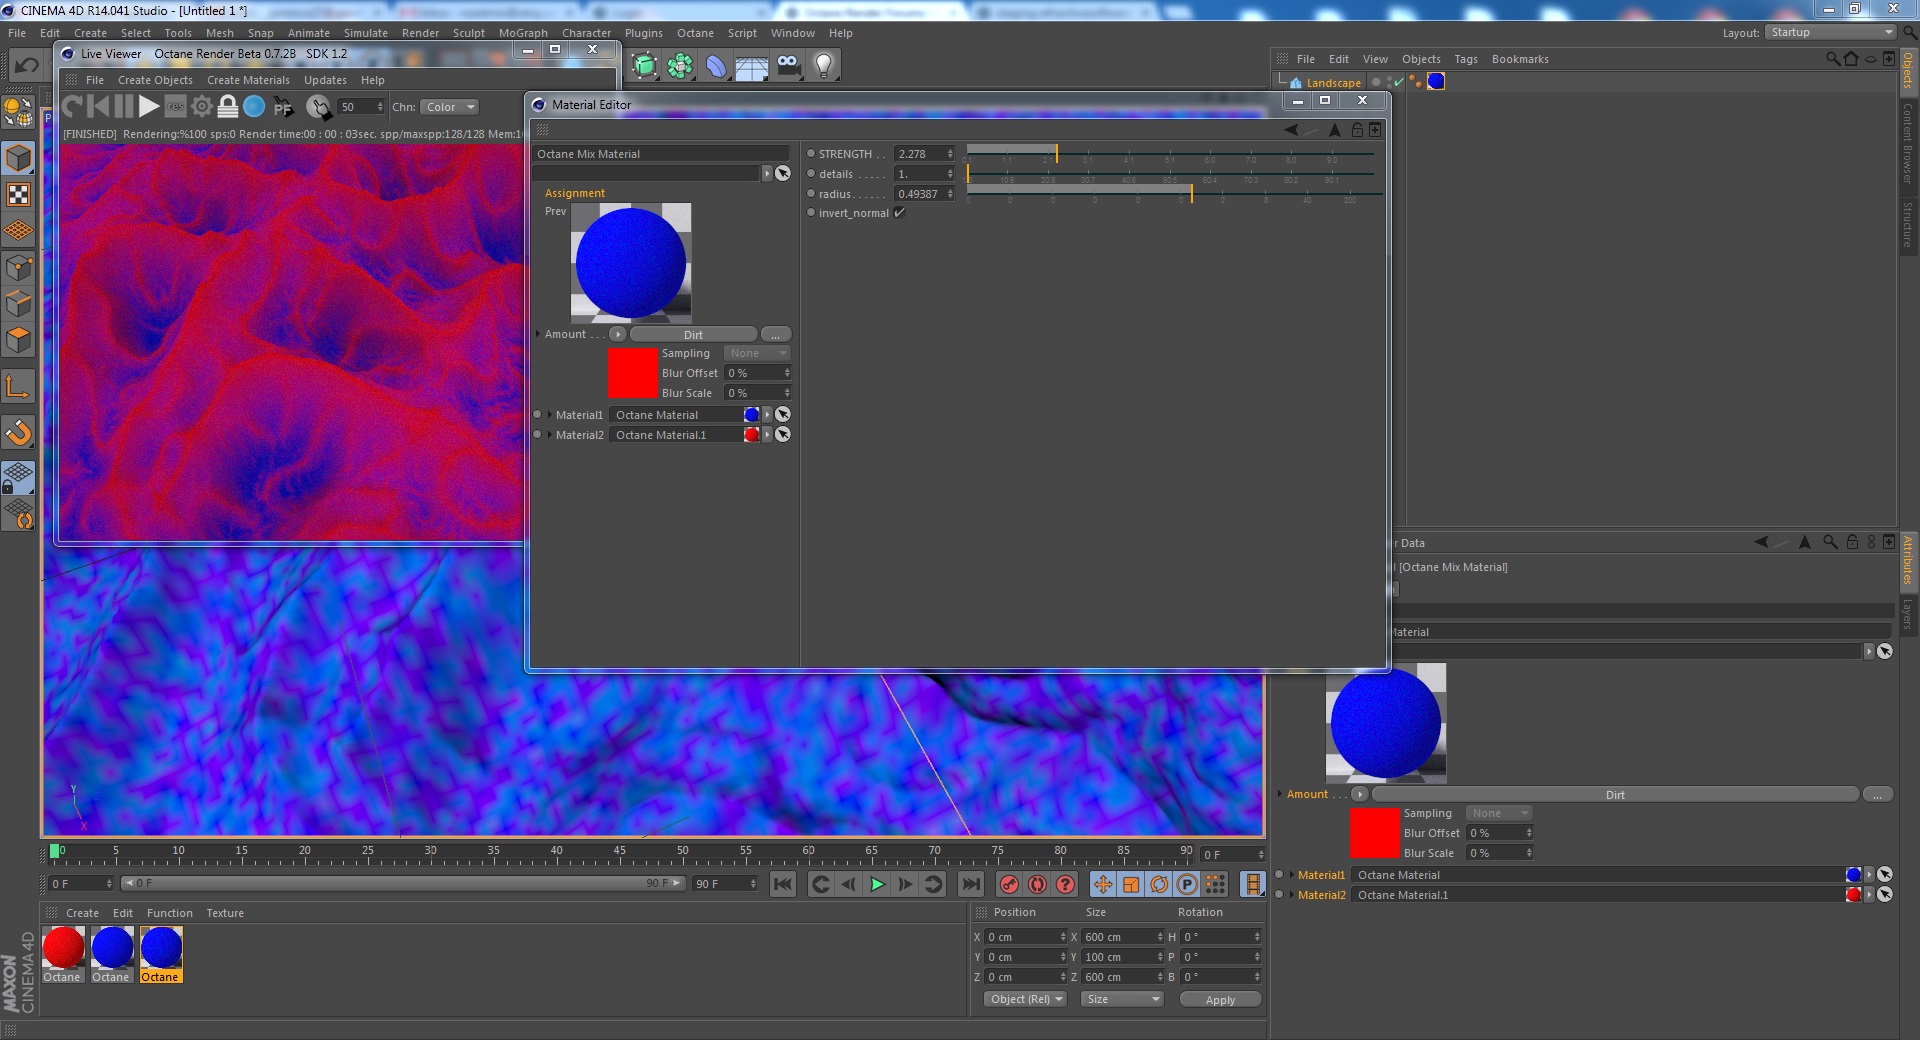Click the blue deformer object icon
Image resolution: width=1920 pixels, height=1040 pixels.
(716, 67)
